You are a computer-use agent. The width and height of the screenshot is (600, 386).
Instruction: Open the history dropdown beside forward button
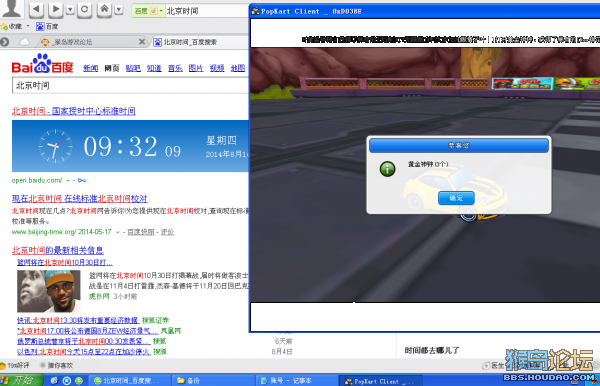pyautogui.click(x=70, y=10)
